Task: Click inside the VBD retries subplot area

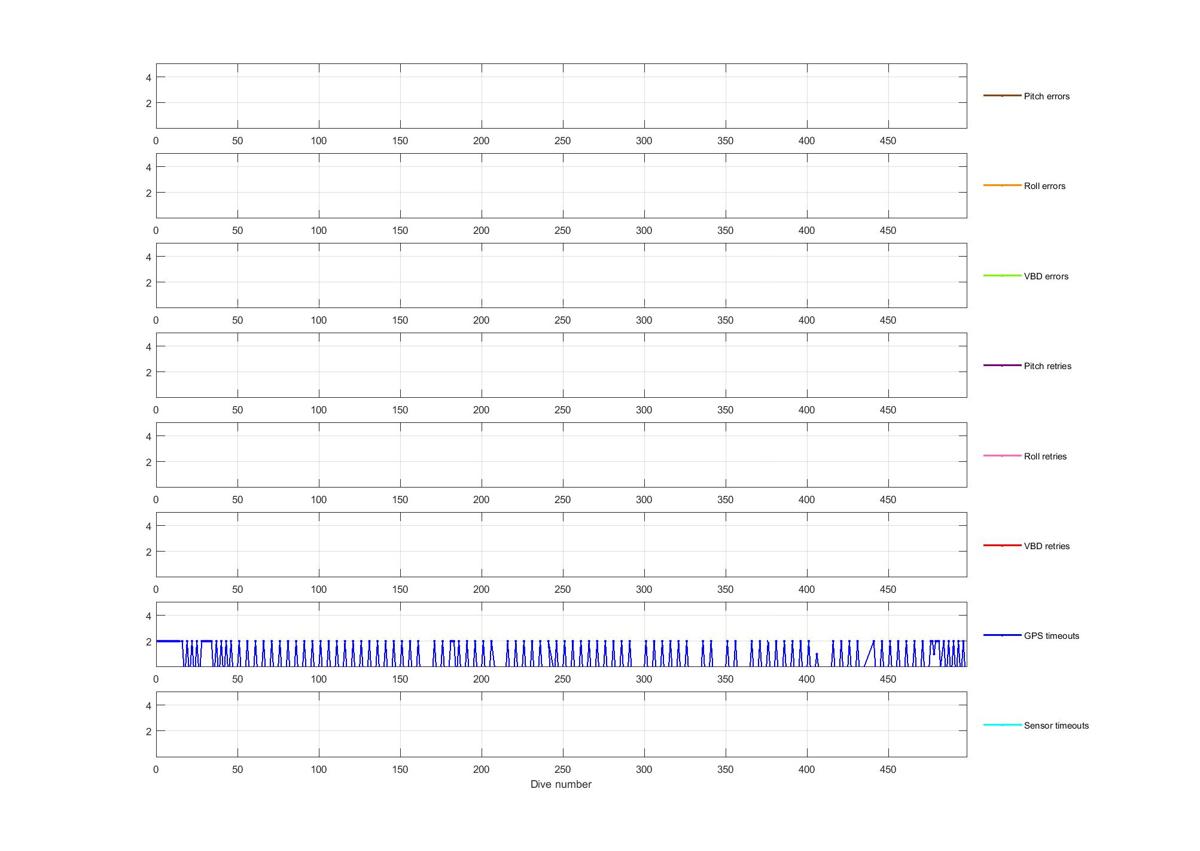Action: [x=561, y=545]
